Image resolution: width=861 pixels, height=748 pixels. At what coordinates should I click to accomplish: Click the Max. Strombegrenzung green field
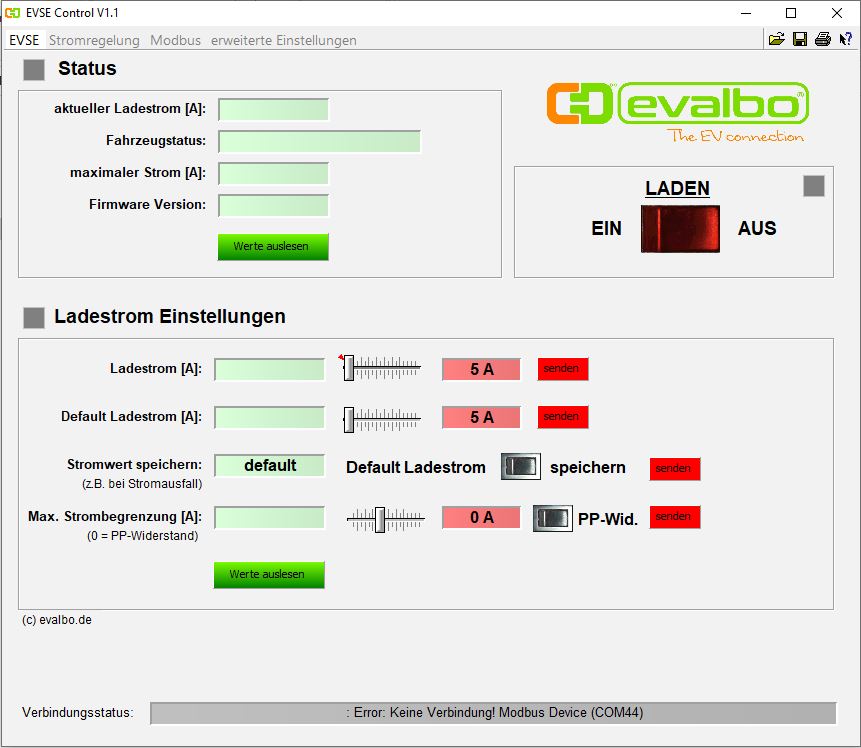[x=269, y=517]
